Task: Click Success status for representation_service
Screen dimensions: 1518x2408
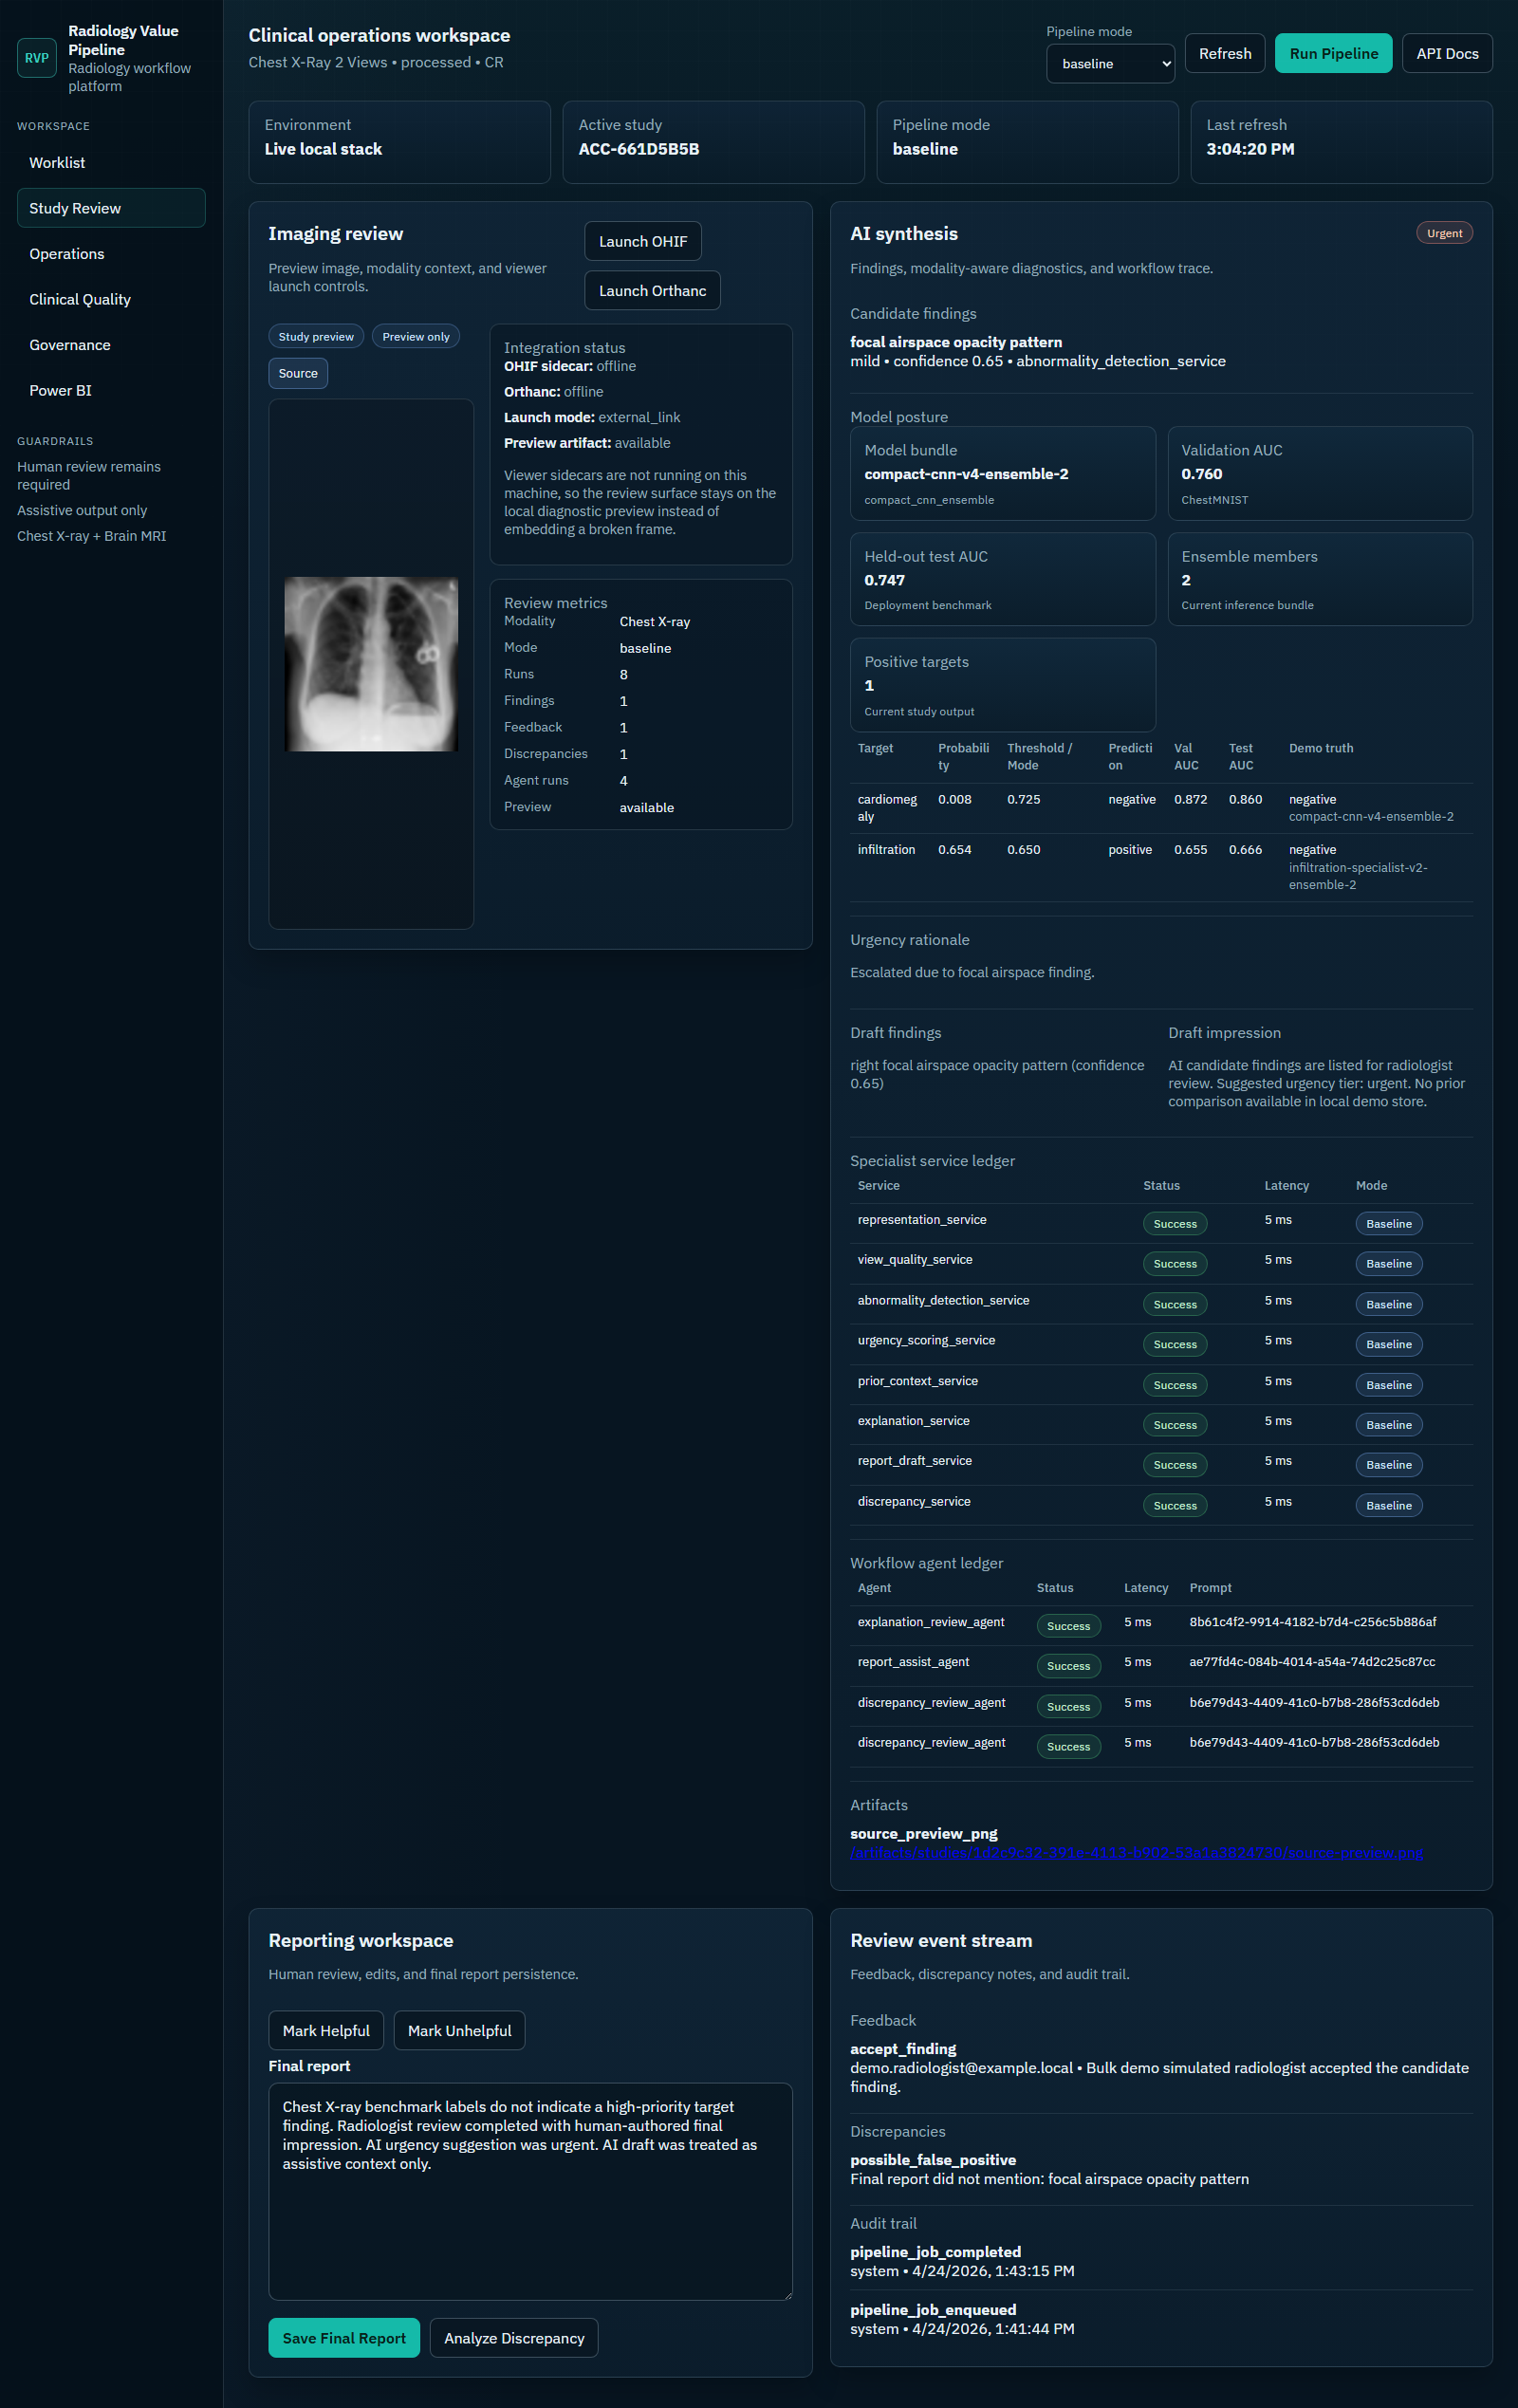Action: 1175,1224
